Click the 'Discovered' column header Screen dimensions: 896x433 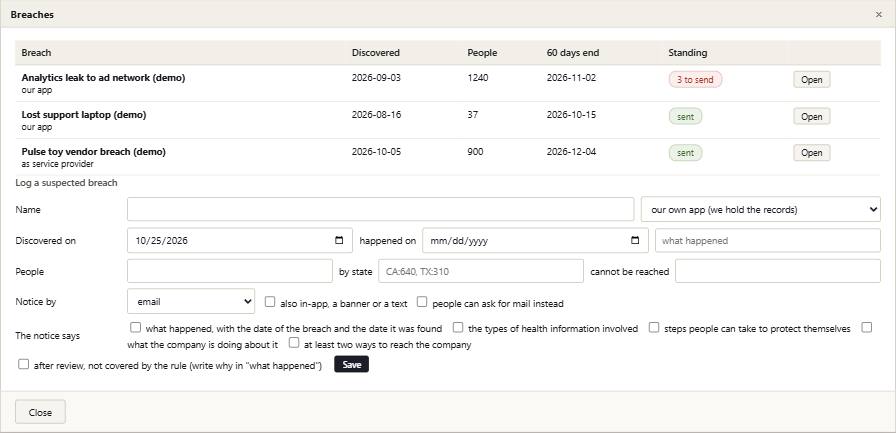(x=375, y=53)
